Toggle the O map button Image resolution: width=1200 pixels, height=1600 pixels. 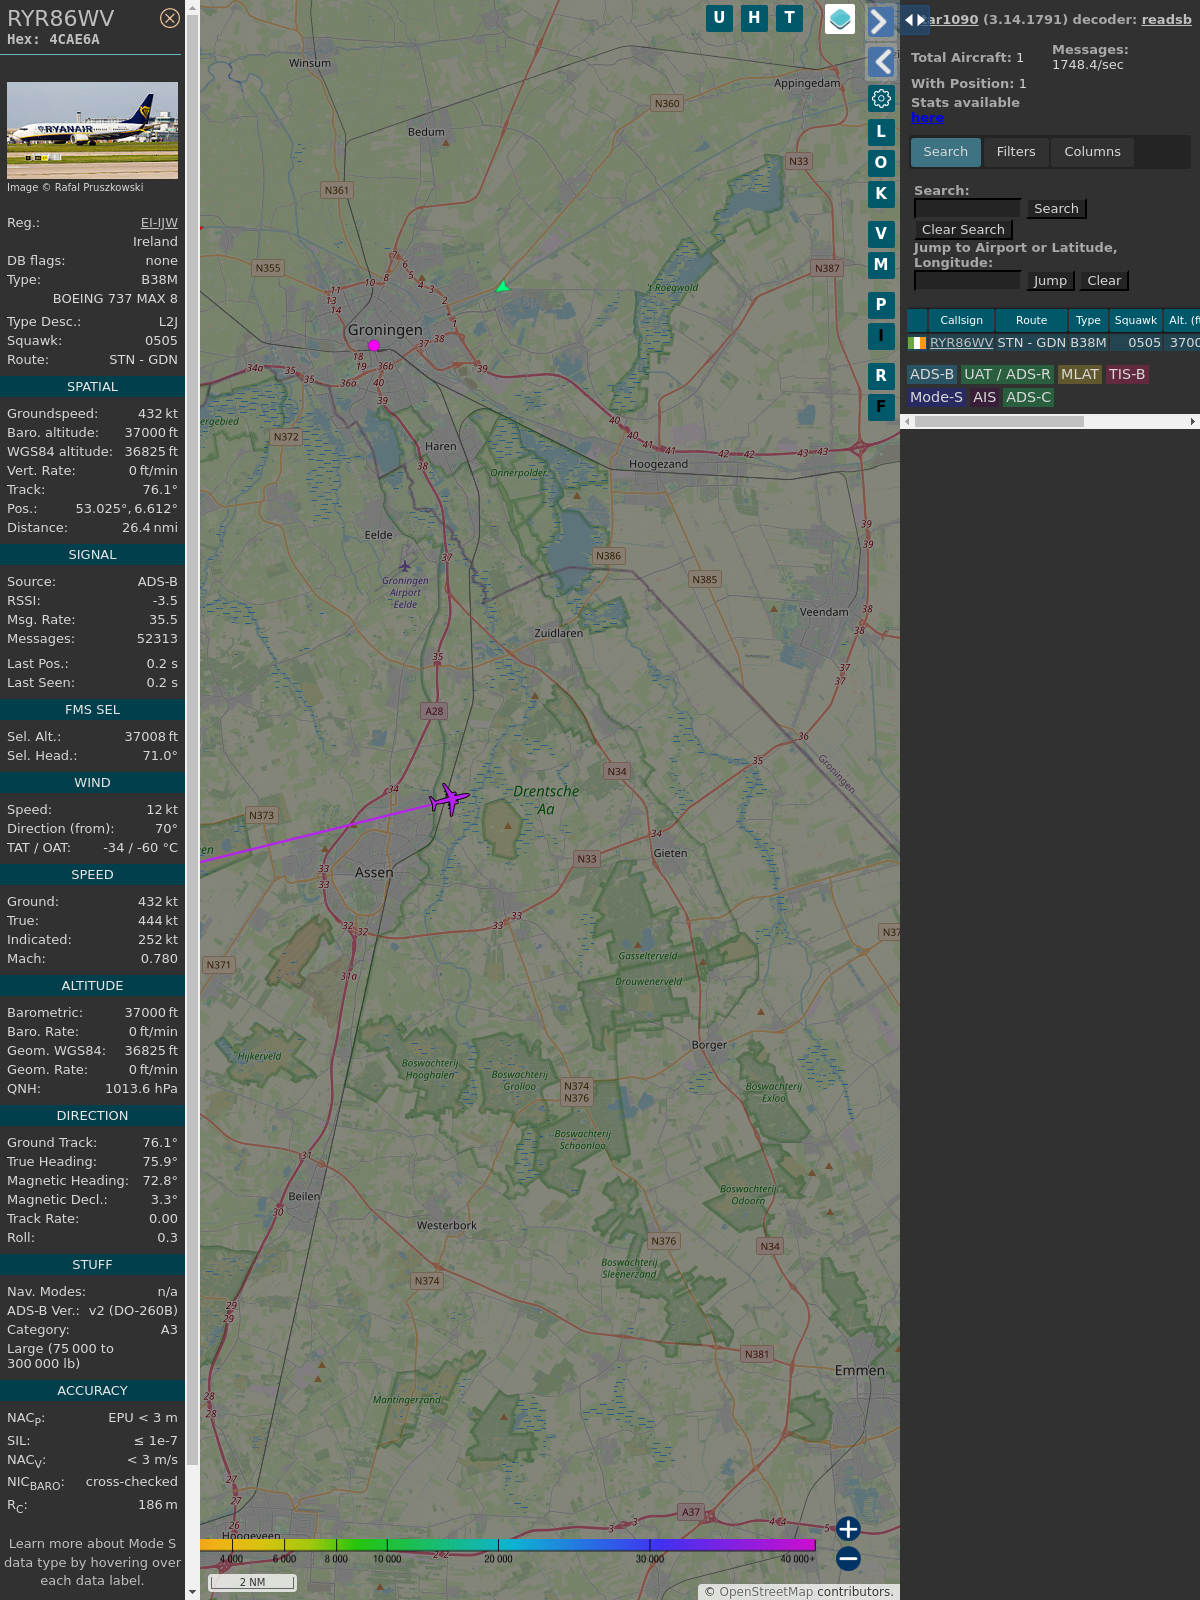coord(881,163)
